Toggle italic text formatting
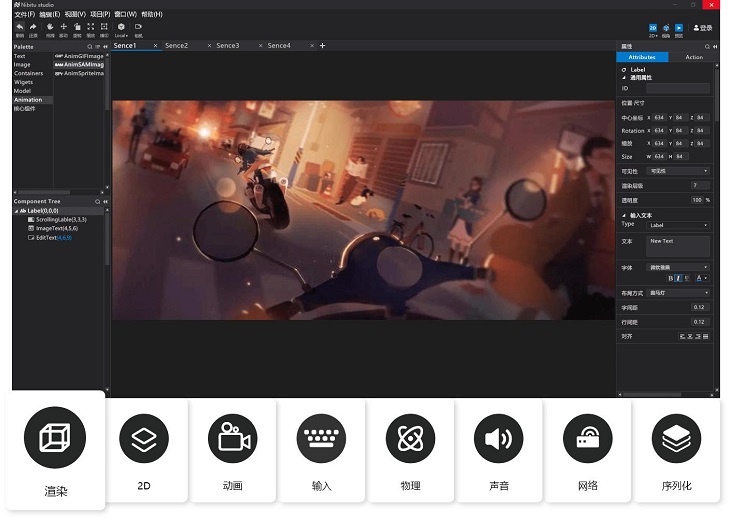730x520 pixels. pos(679,278)
